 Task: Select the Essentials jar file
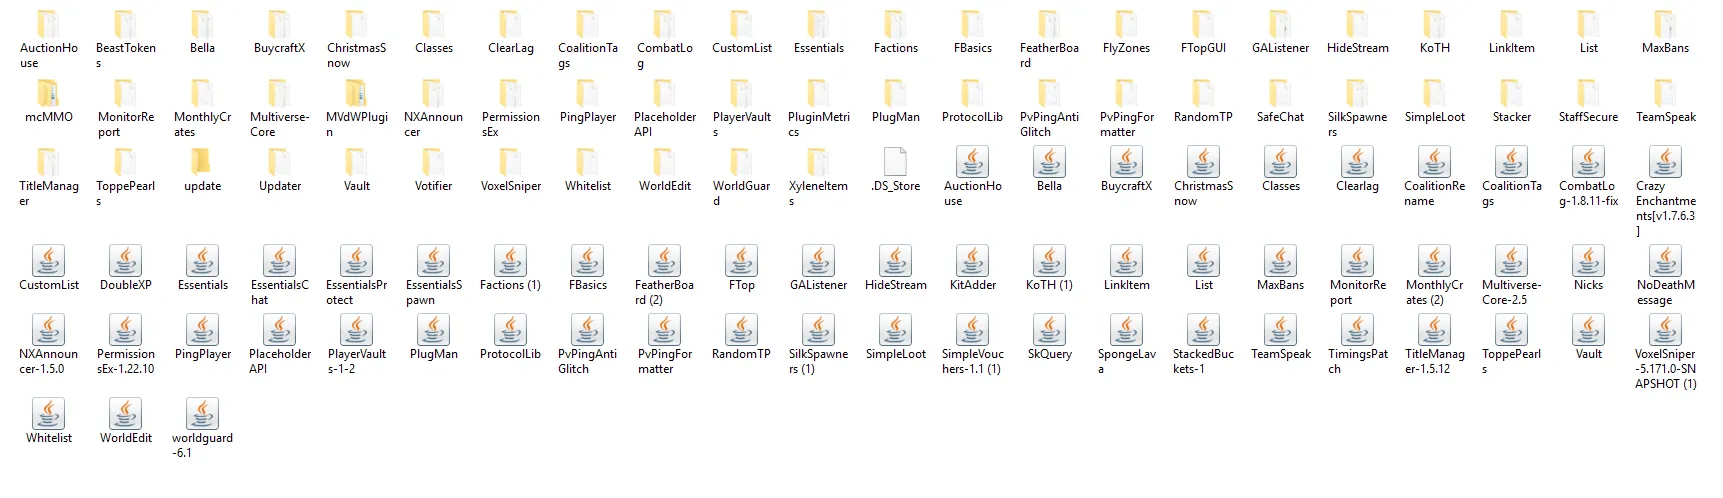202,269
